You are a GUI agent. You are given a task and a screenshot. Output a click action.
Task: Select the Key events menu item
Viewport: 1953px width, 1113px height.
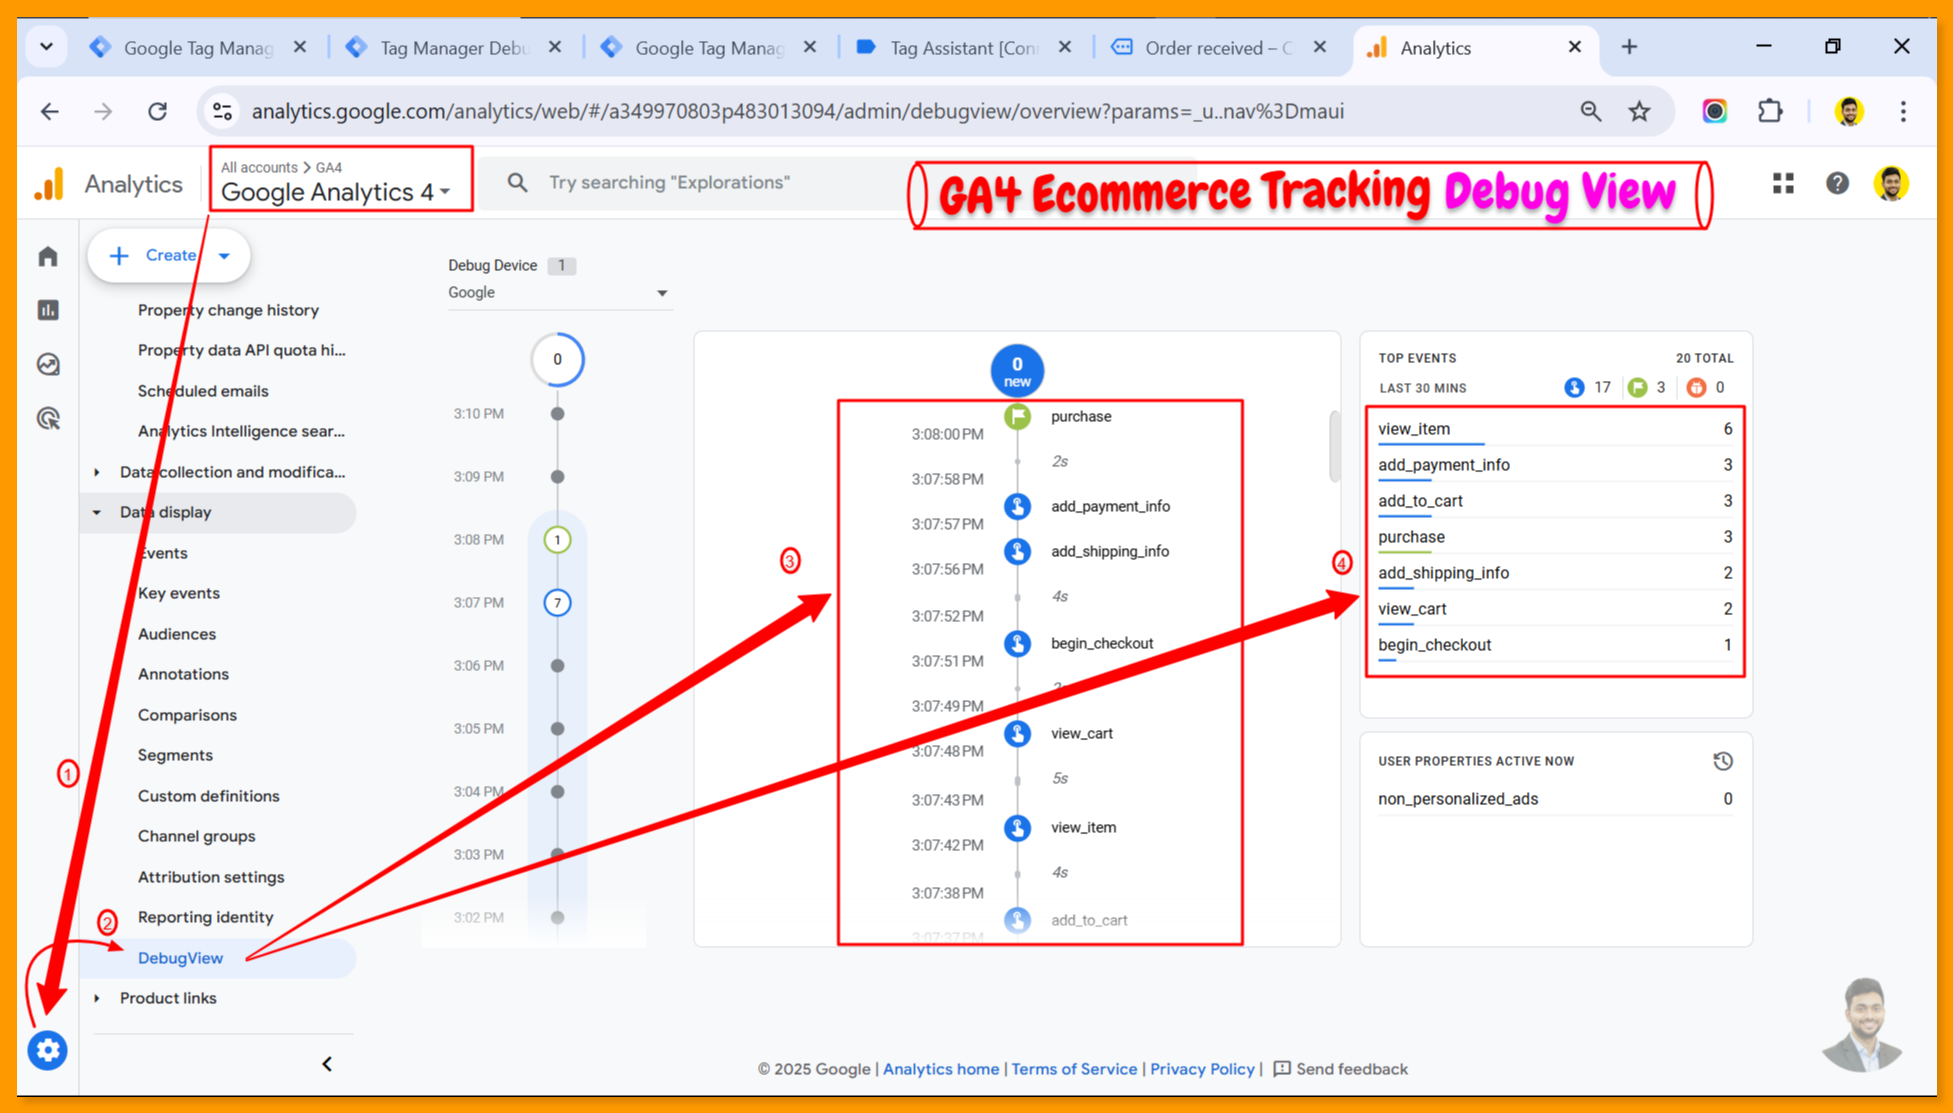pos(178,593)
